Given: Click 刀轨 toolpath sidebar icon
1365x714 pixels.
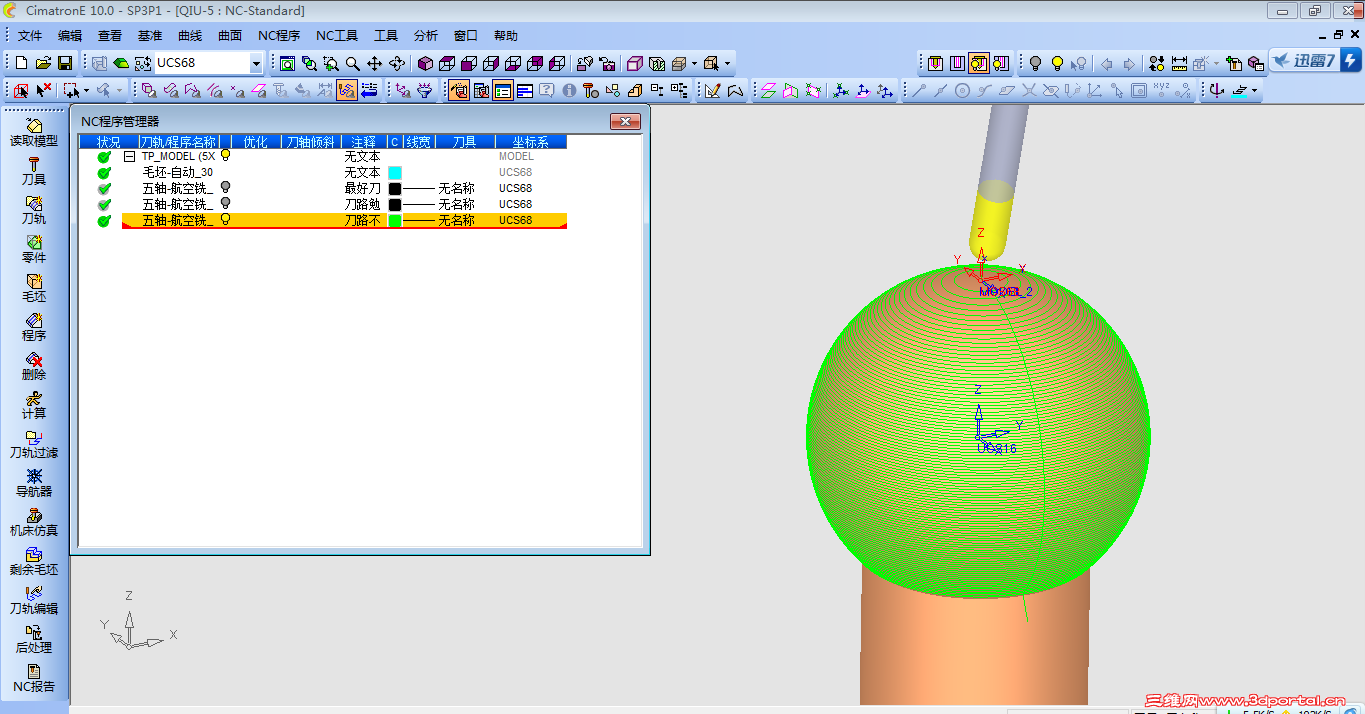Looking at the screenshot, I should pyautogui.click(x=34, y=210).
